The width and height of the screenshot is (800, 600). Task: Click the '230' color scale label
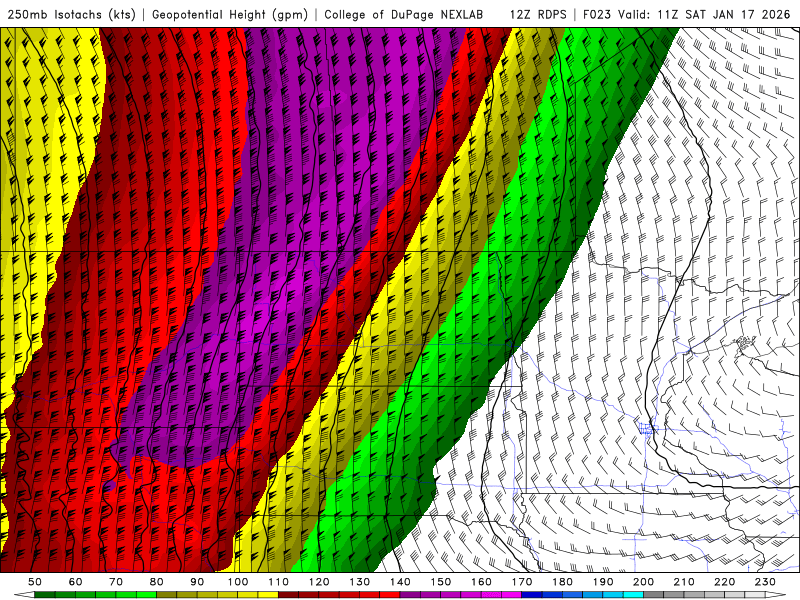[765, 582]
